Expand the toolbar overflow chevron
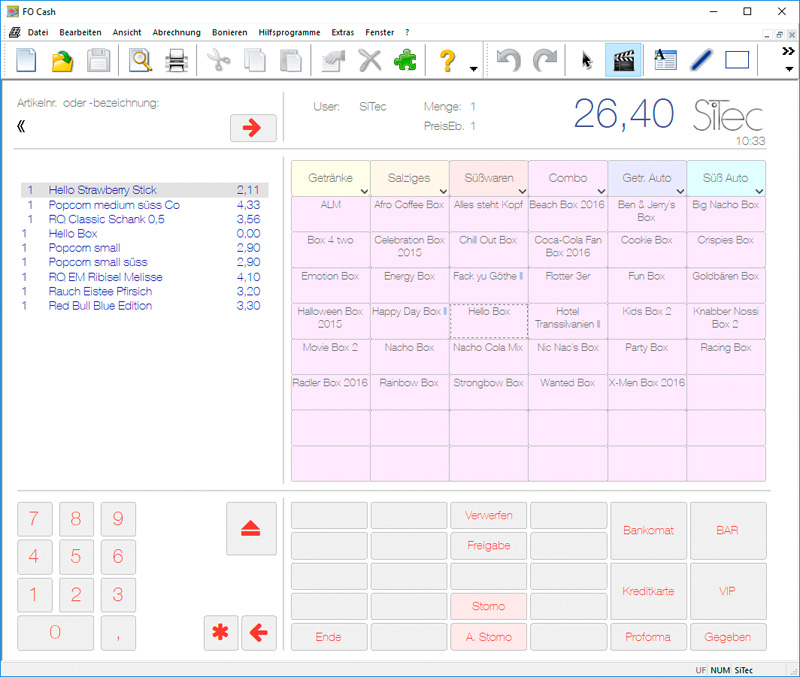This screenshot has width=800, height=677. pos(788,51)
